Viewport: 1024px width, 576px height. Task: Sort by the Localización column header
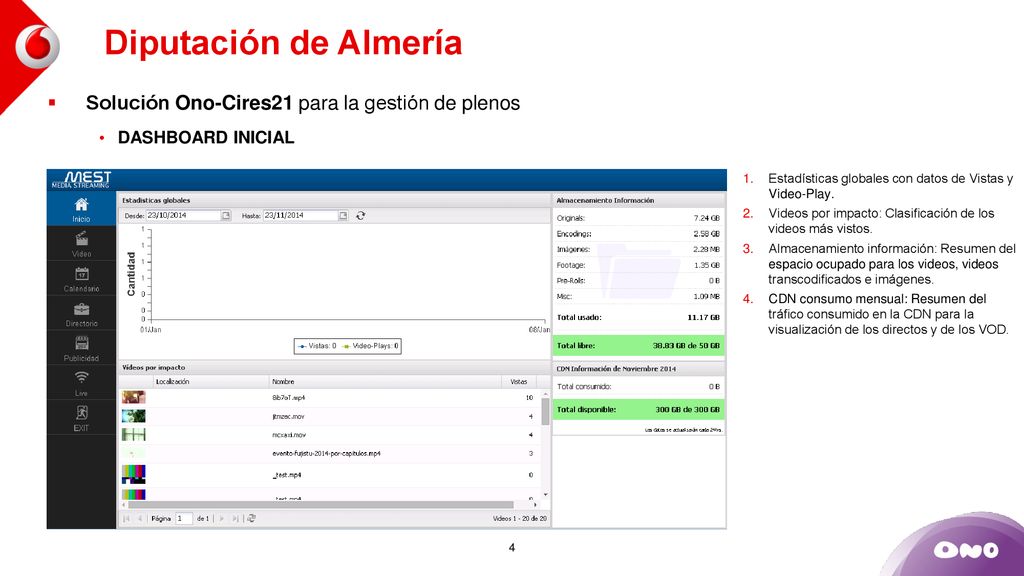tap(211, 381)
